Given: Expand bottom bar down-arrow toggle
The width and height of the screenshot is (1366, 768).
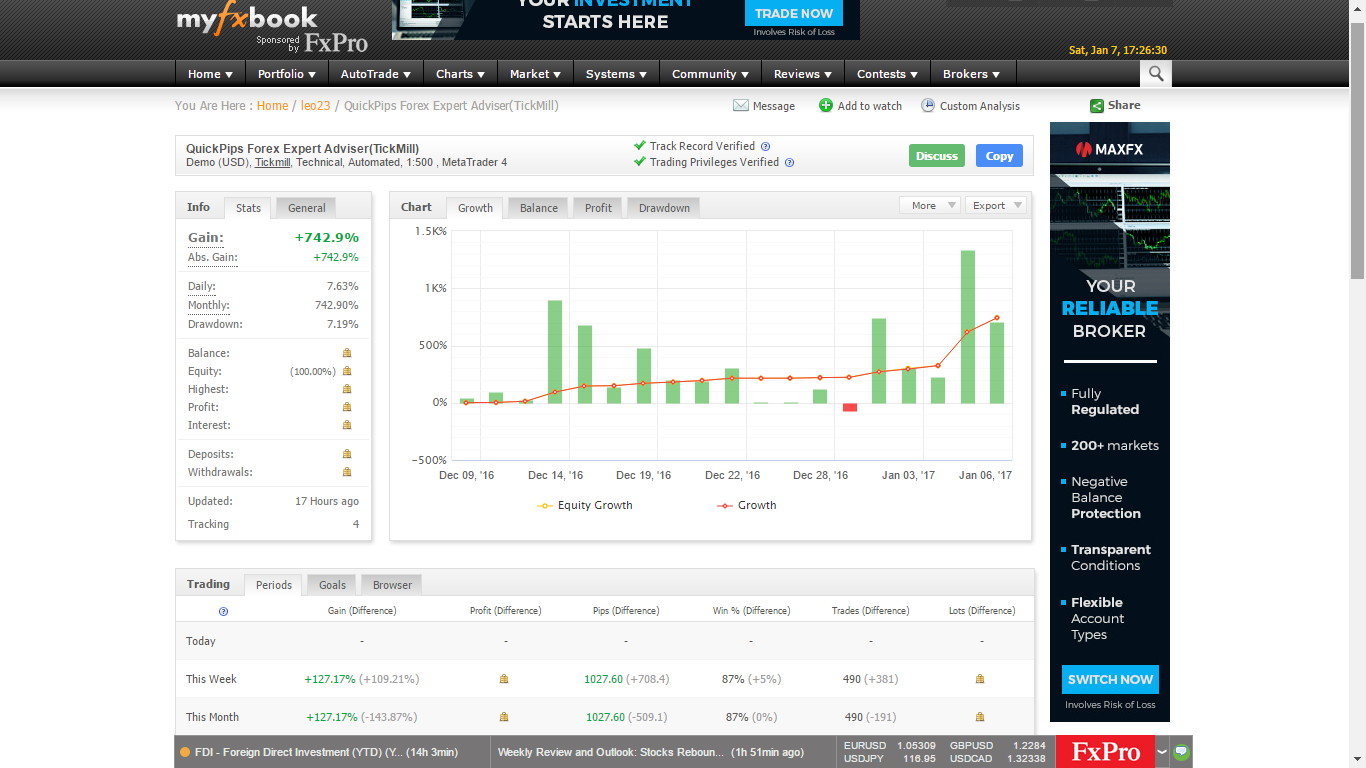Looking at the screenshot, I should tap(1162, 751).
